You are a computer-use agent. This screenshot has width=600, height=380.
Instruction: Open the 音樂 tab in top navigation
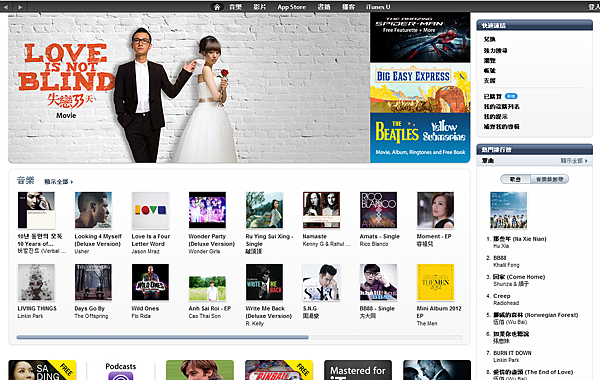[235, 7]
